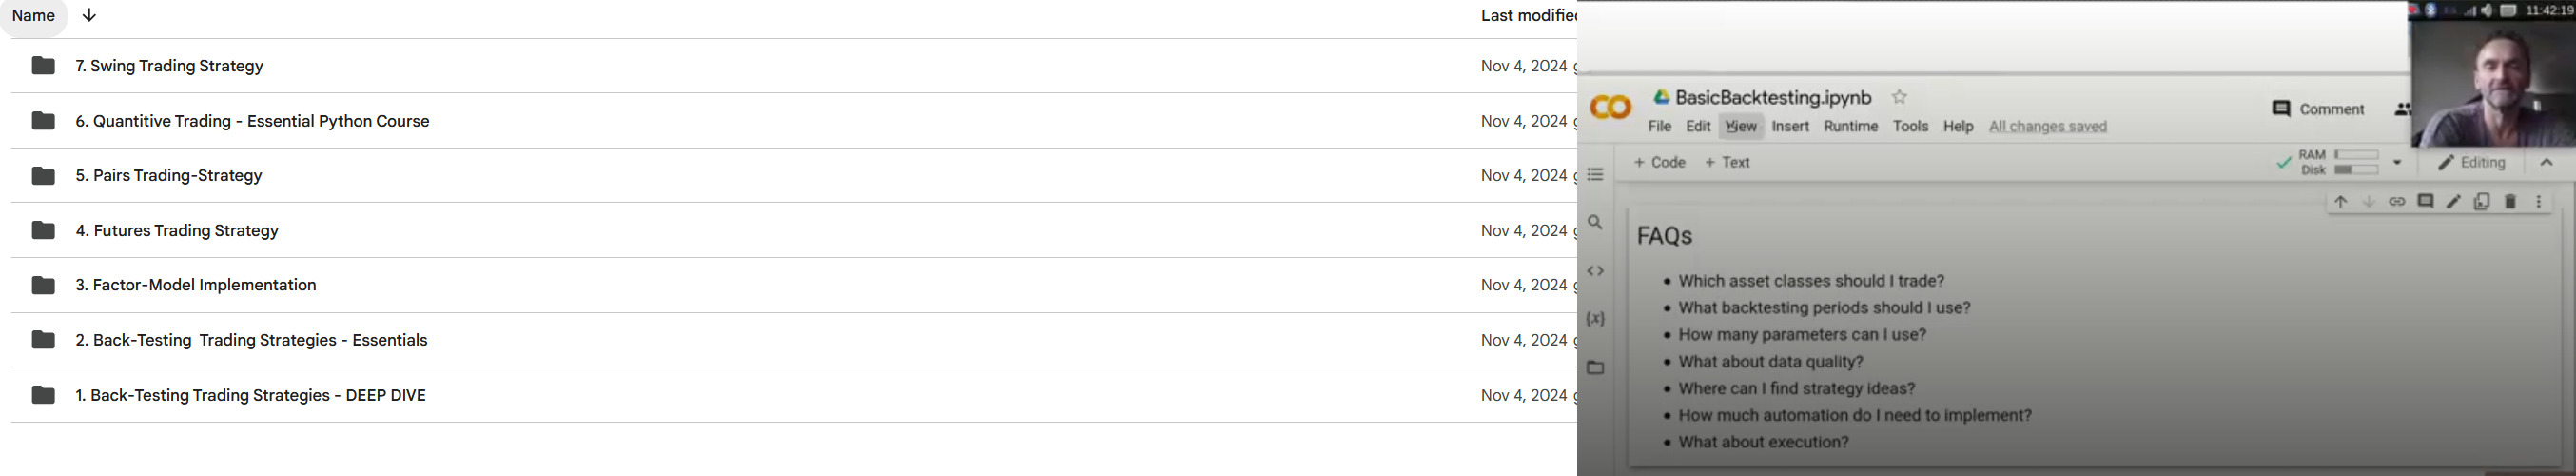Image resolution: width=2576 pixels, height=476 pixels.
Task: Collapse the Colab header with chevron
Action: (x=2546, y=162)
